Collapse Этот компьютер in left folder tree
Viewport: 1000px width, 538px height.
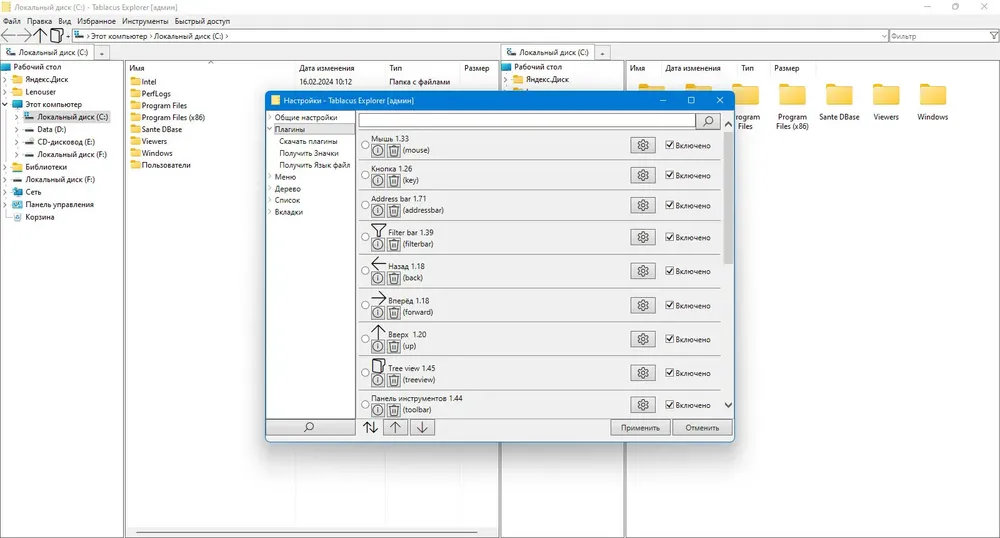point(5,104)
